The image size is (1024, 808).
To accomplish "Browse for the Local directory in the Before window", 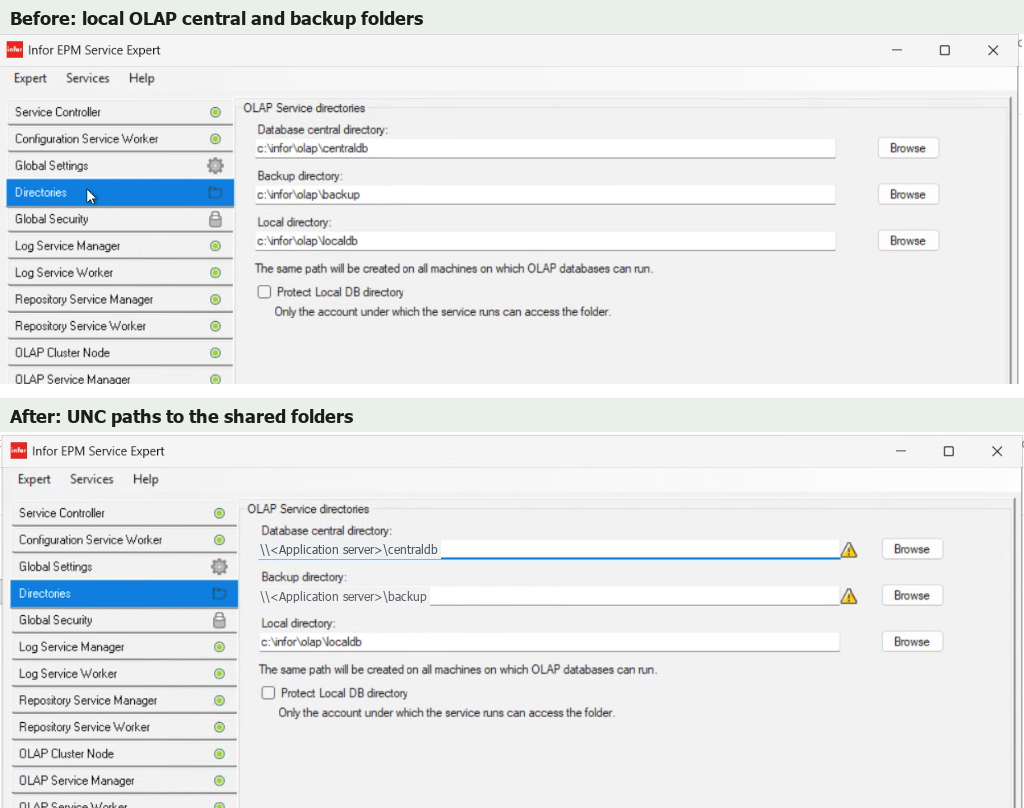I will 908,241.
